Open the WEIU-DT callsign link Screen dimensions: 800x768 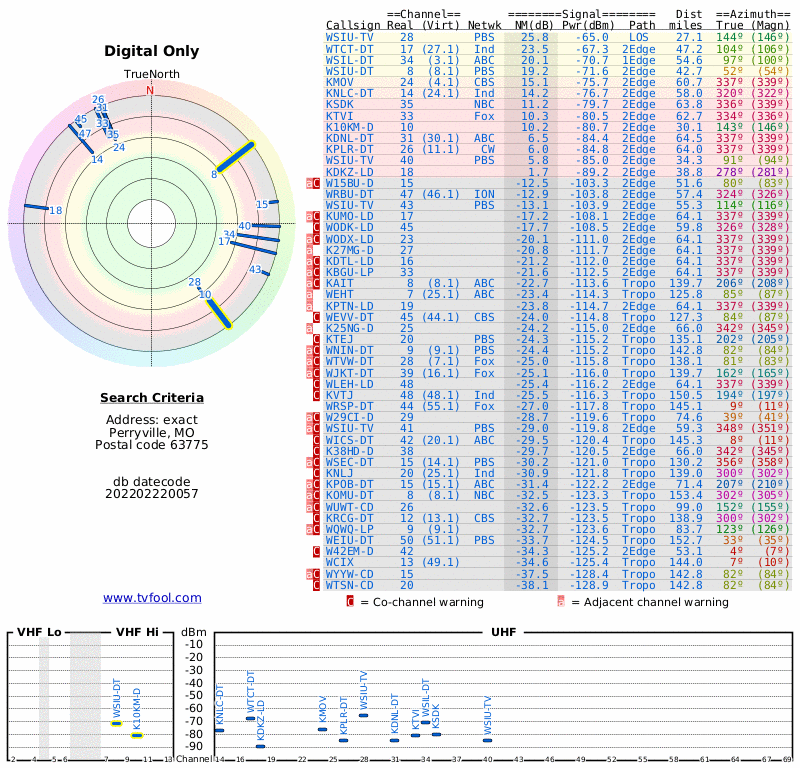point(349,540)
